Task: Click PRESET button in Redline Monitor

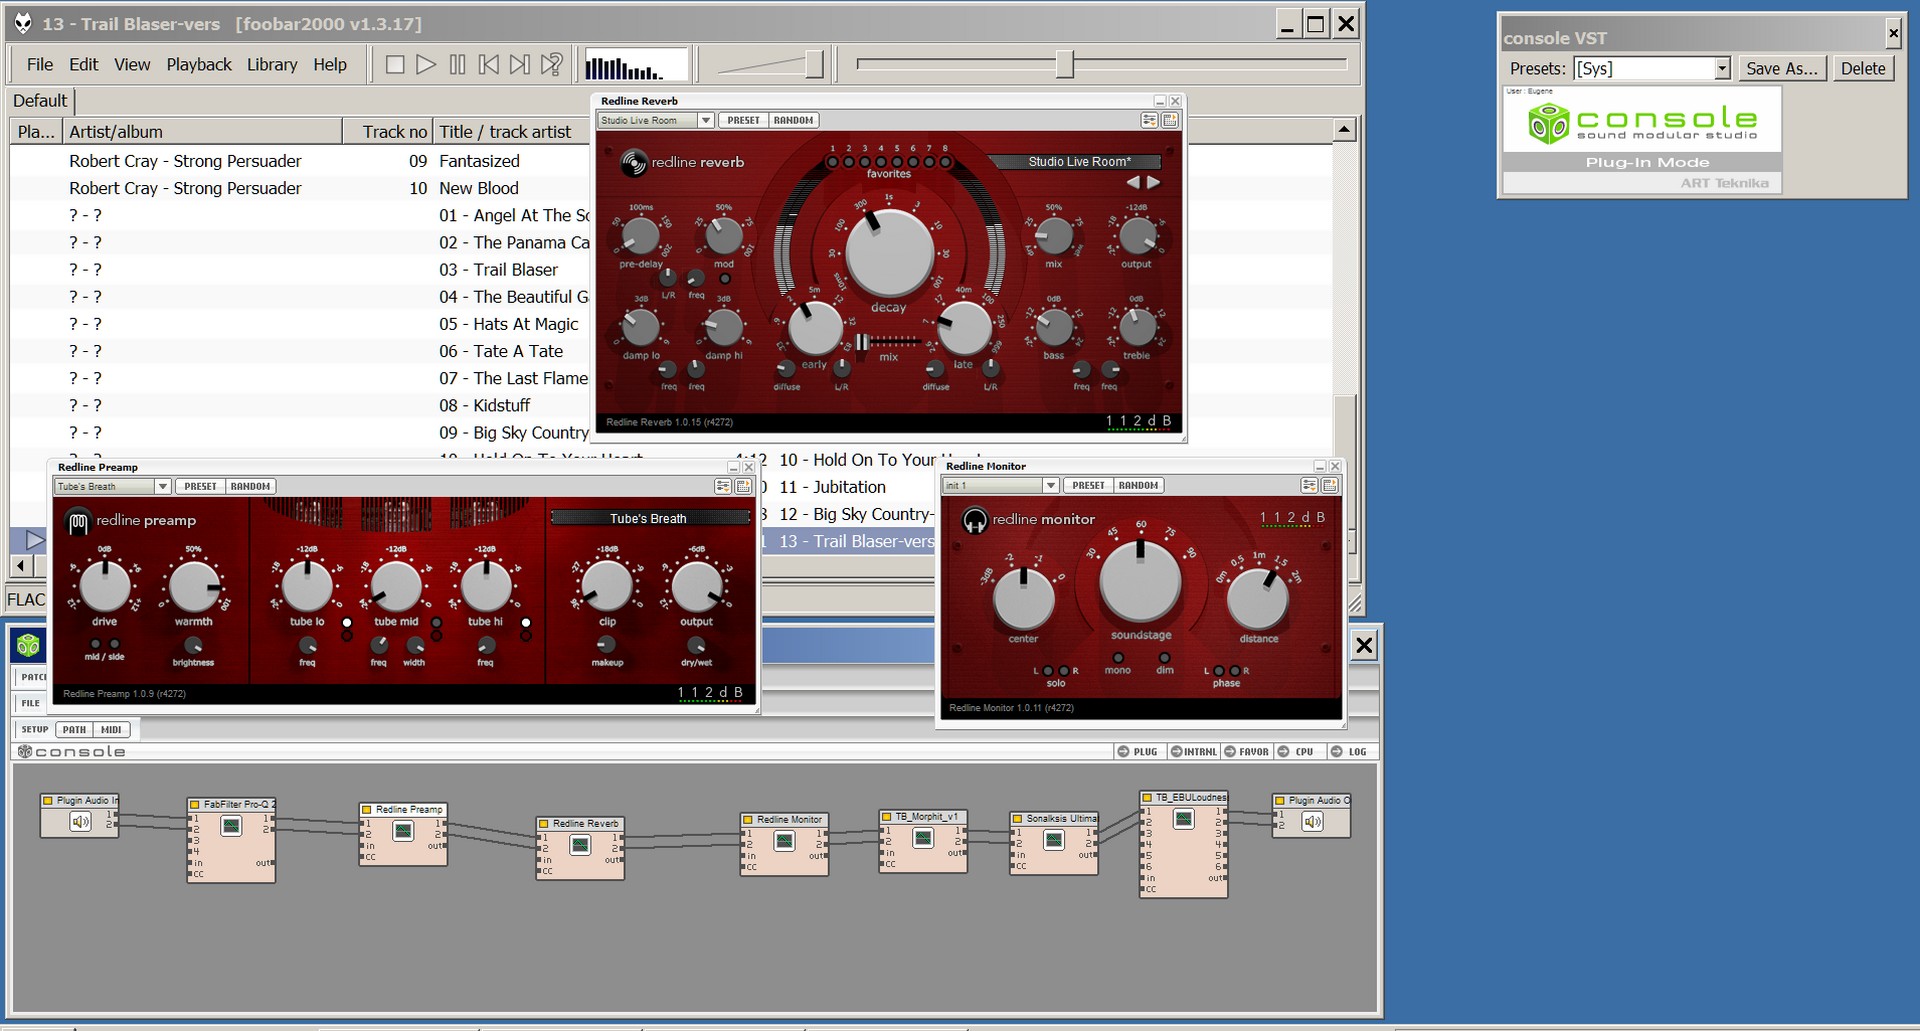Action: coord(1088,486)
